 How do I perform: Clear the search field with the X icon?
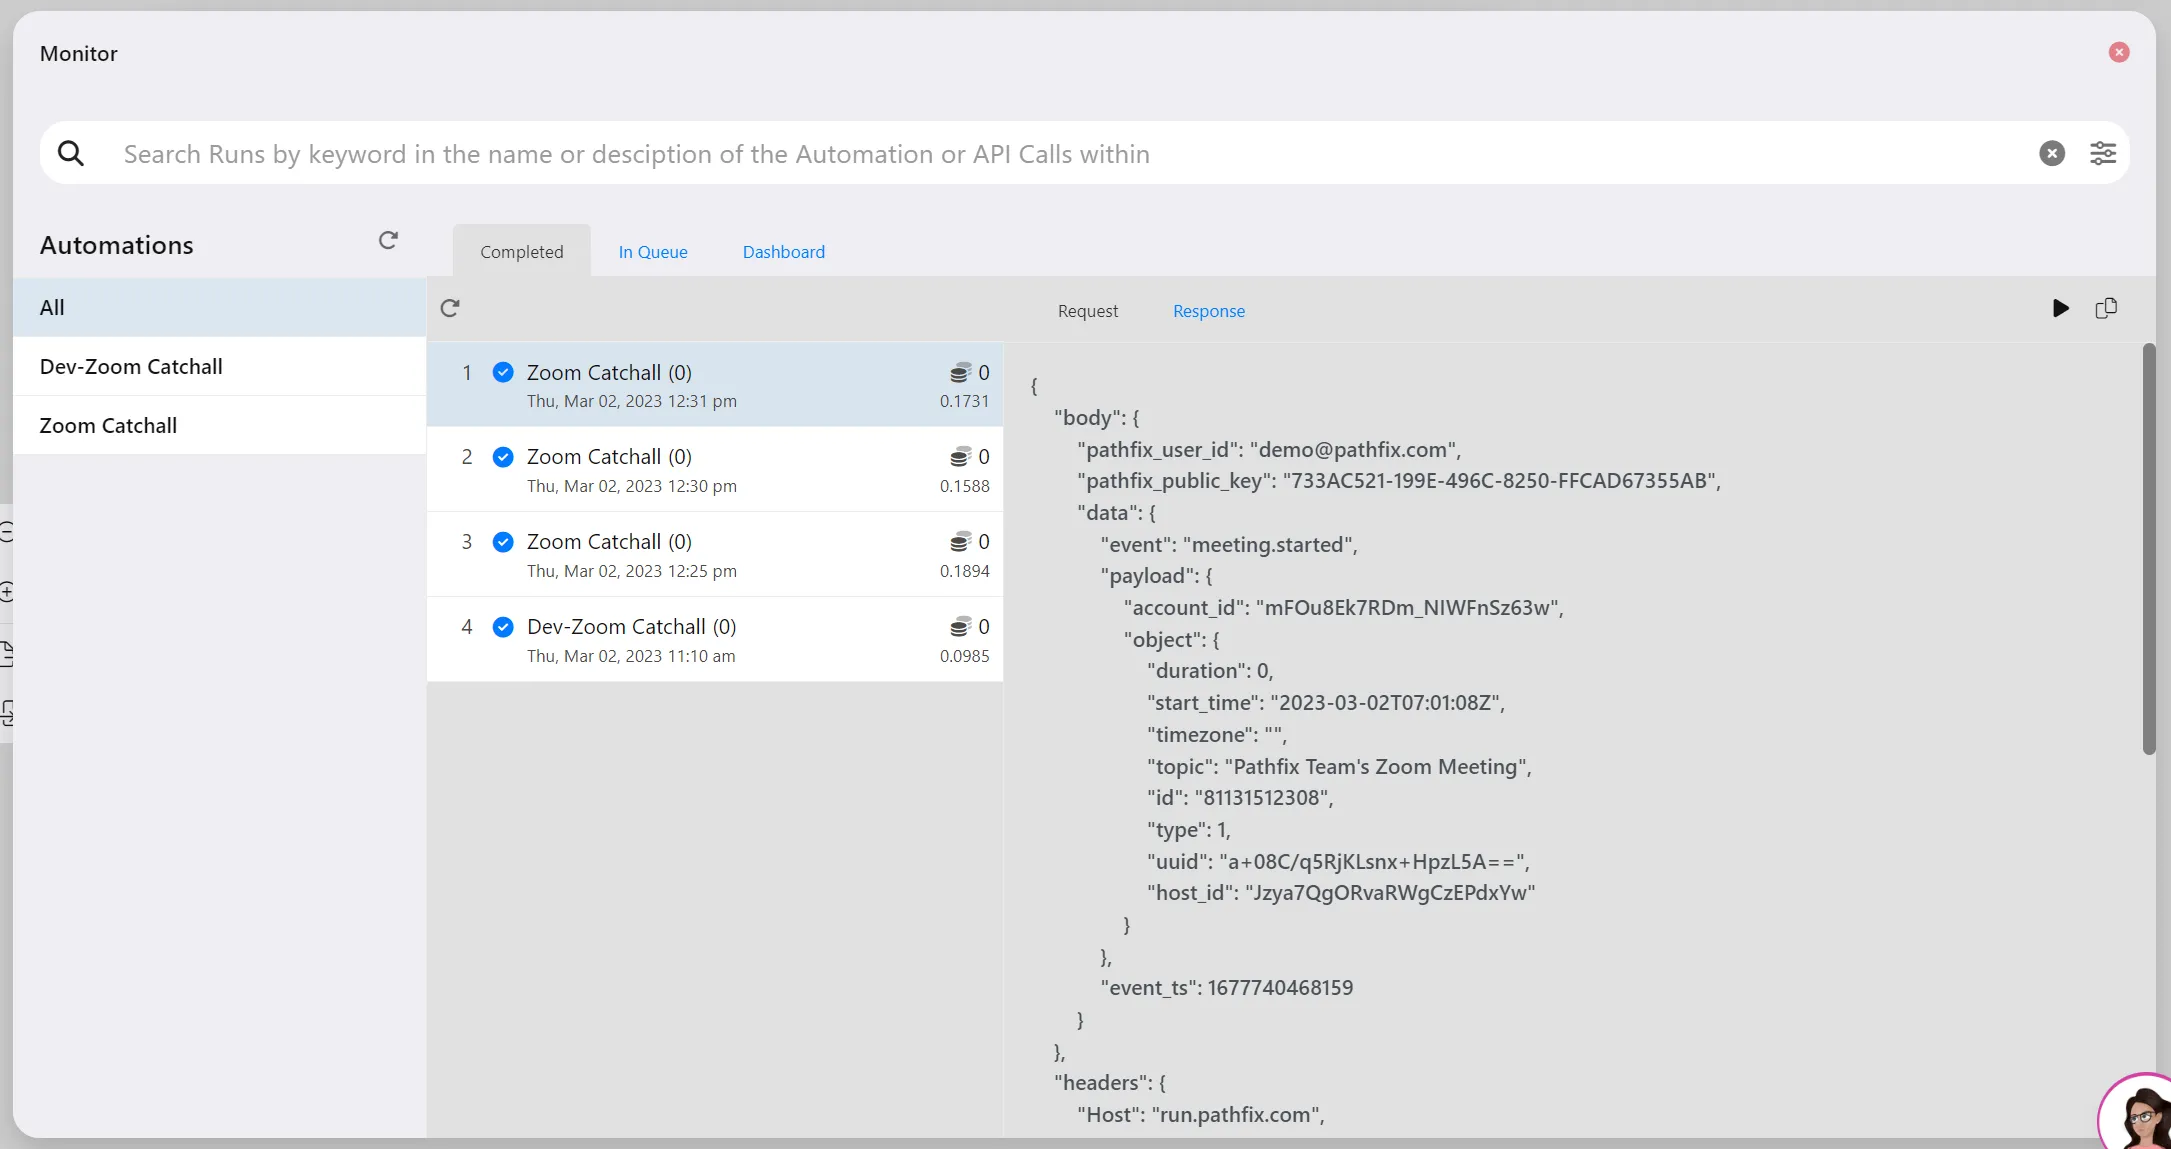pyautogui.click(x=2052, y=153)
